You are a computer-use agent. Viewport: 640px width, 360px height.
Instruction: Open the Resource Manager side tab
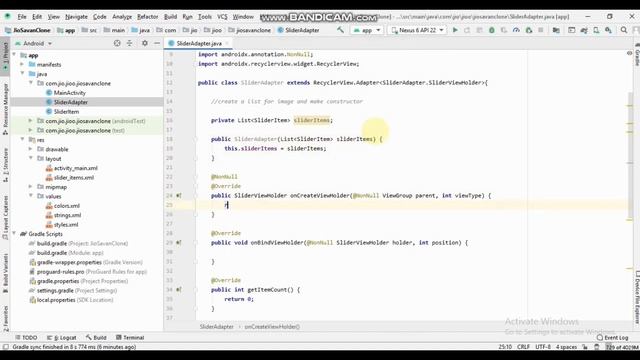(x=5, y=109)
